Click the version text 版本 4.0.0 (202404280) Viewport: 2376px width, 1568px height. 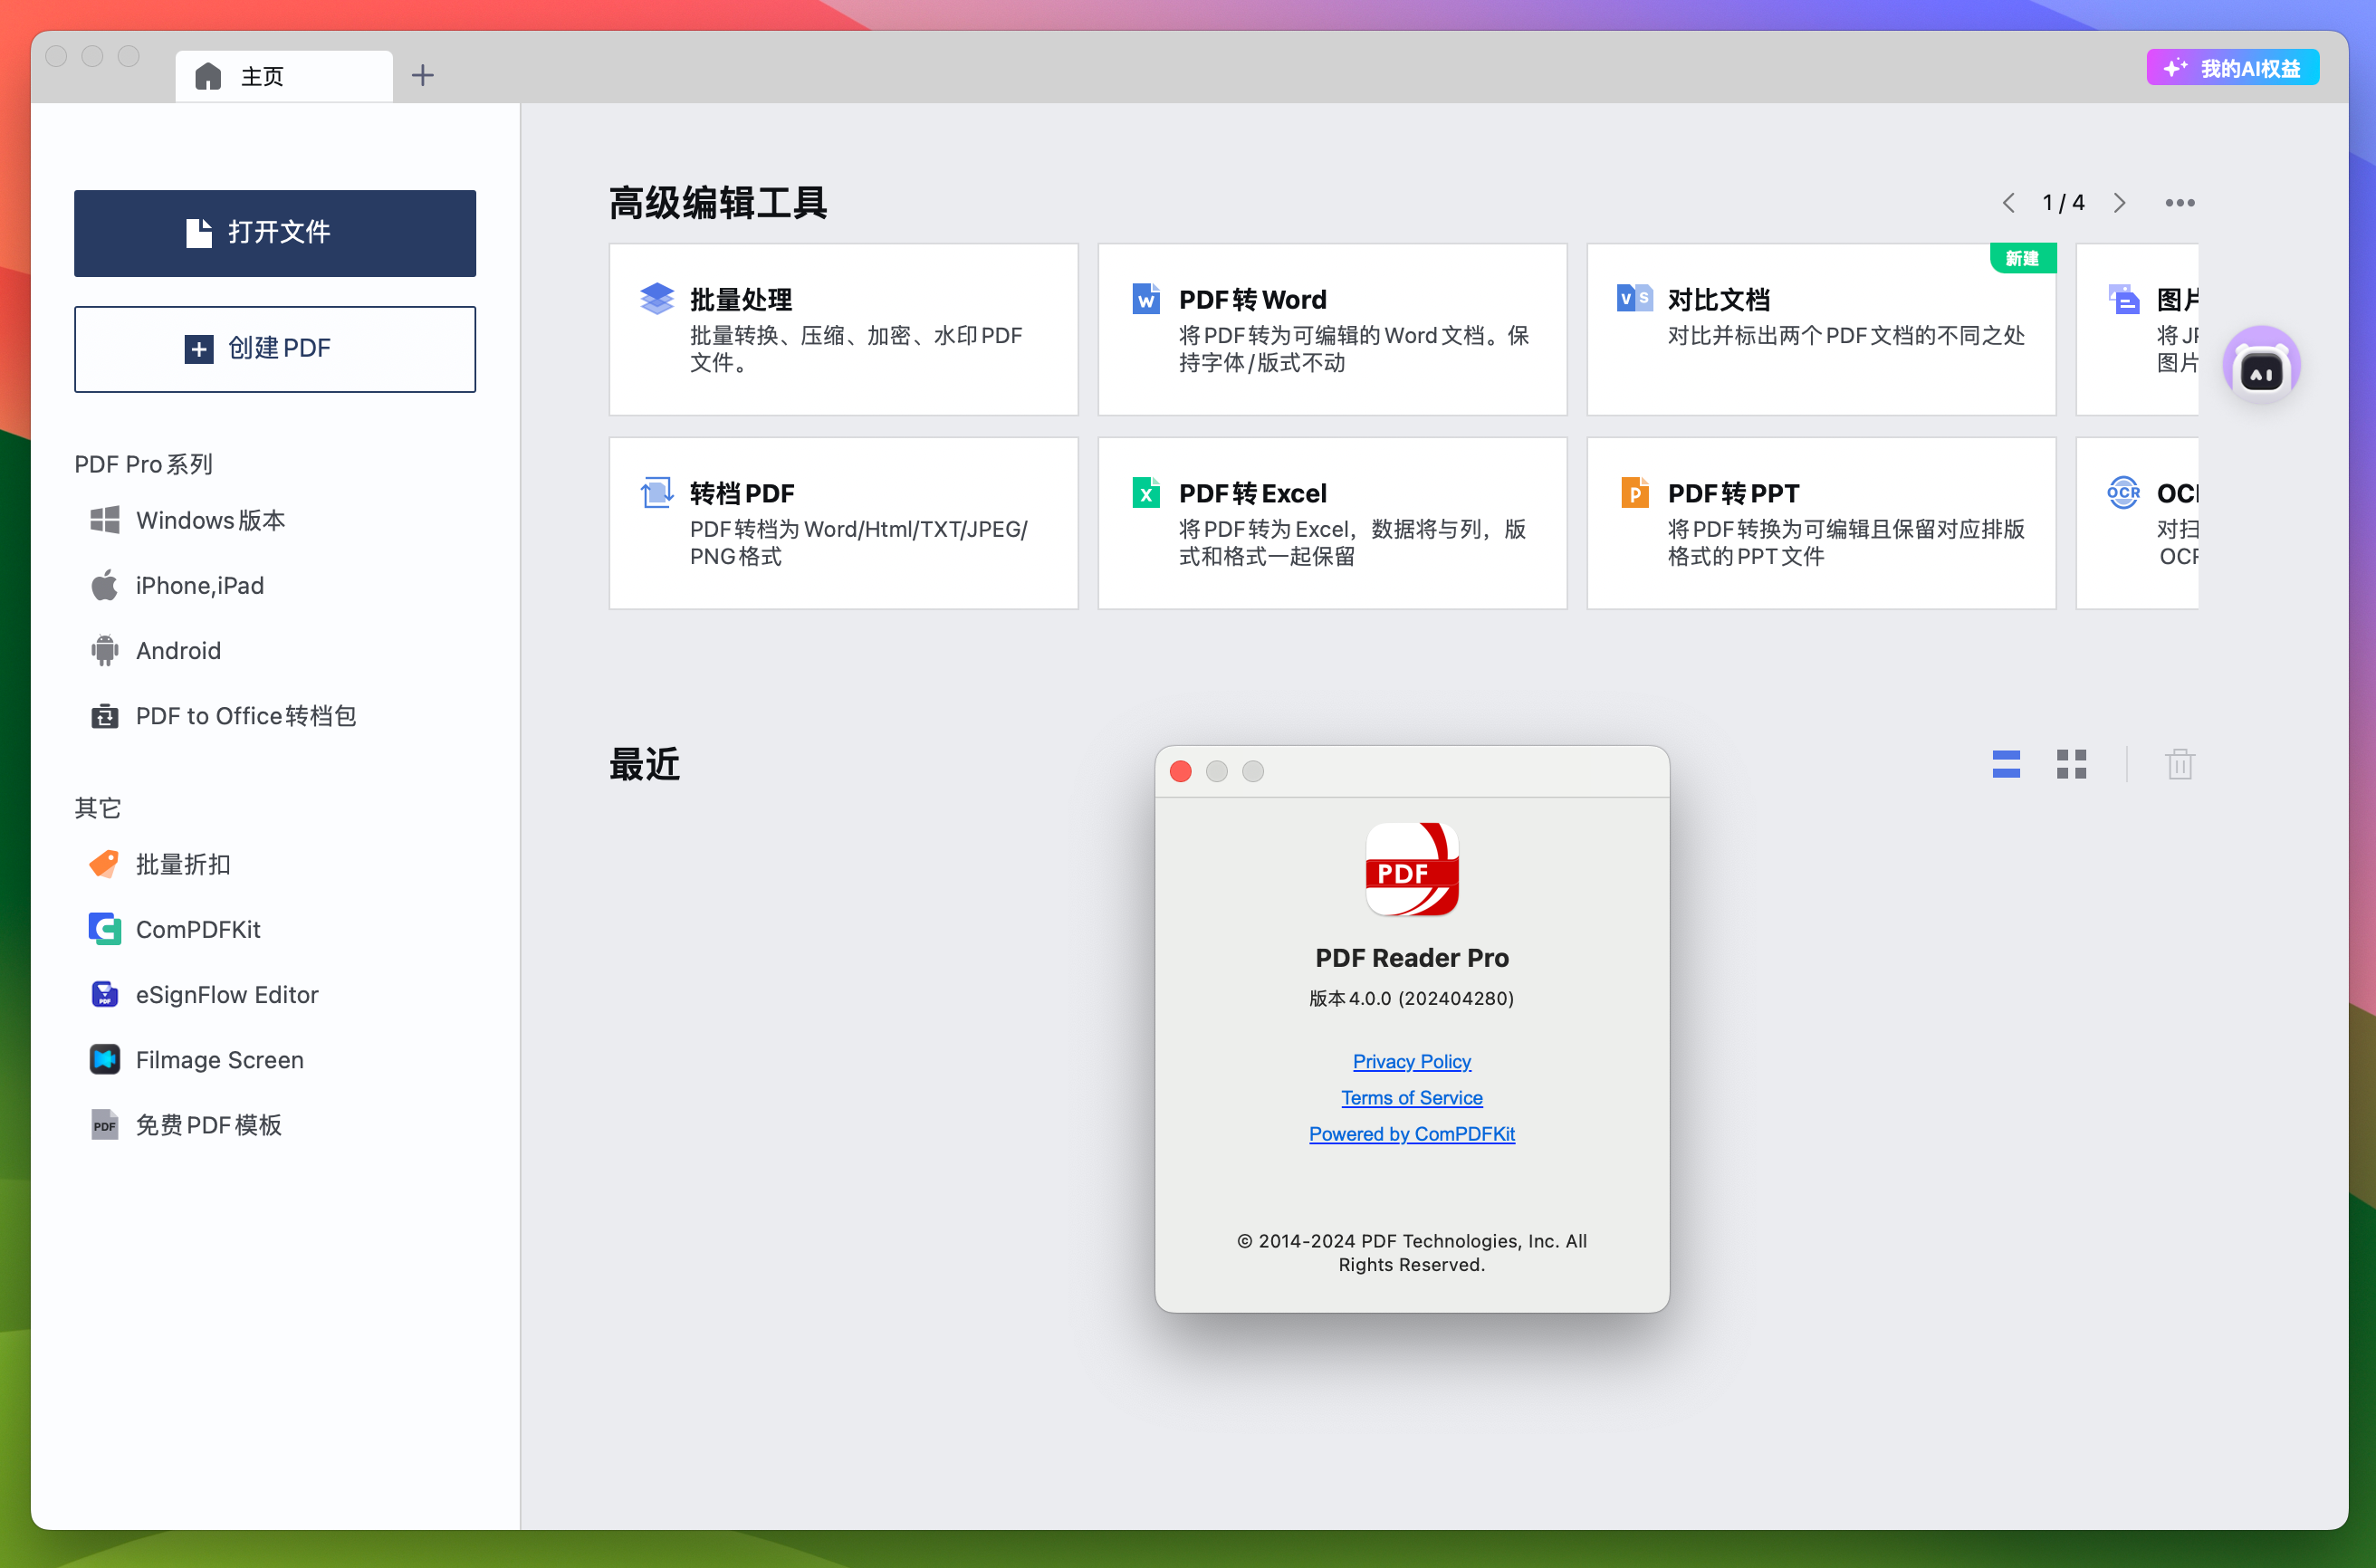(x=1411, y=998)
